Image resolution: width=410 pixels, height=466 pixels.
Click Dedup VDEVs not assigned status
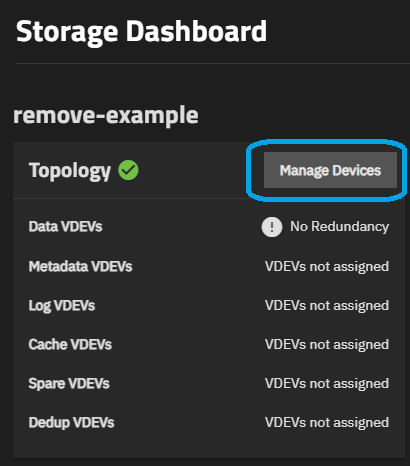pyautogui.click(x=327, y=423)
